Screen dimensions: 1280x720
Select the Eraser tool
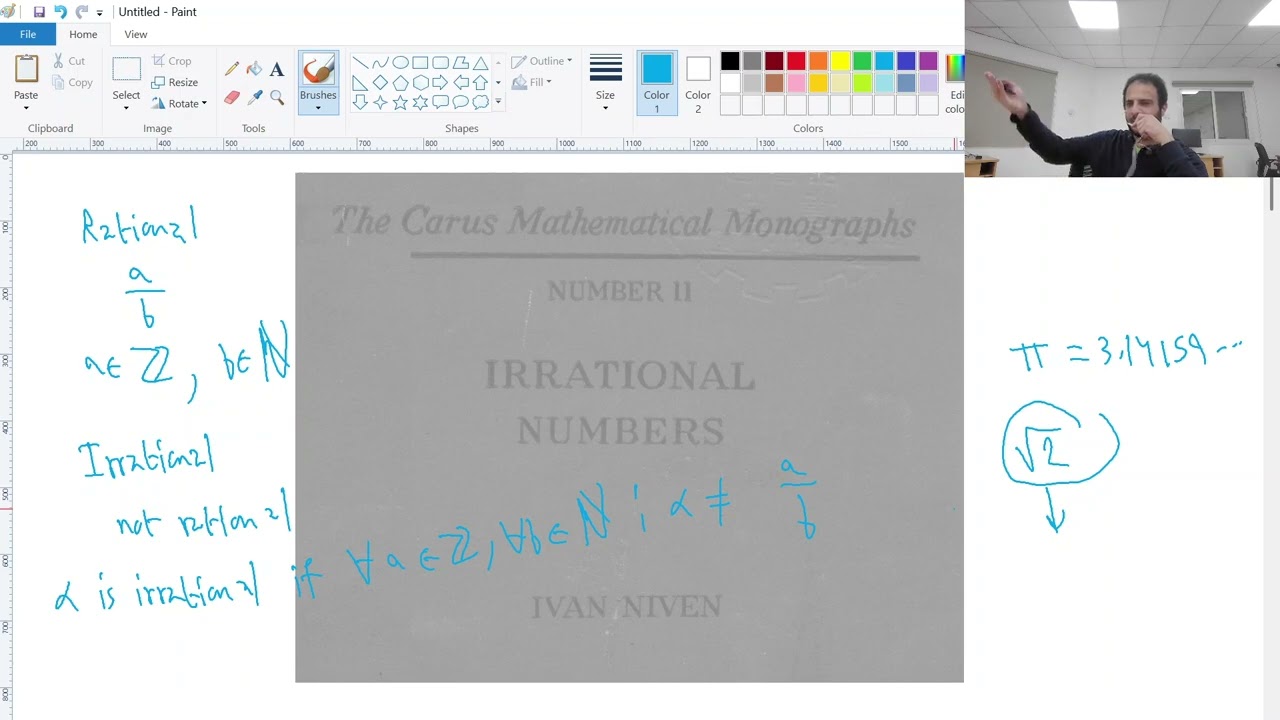[x=232, y=97]
